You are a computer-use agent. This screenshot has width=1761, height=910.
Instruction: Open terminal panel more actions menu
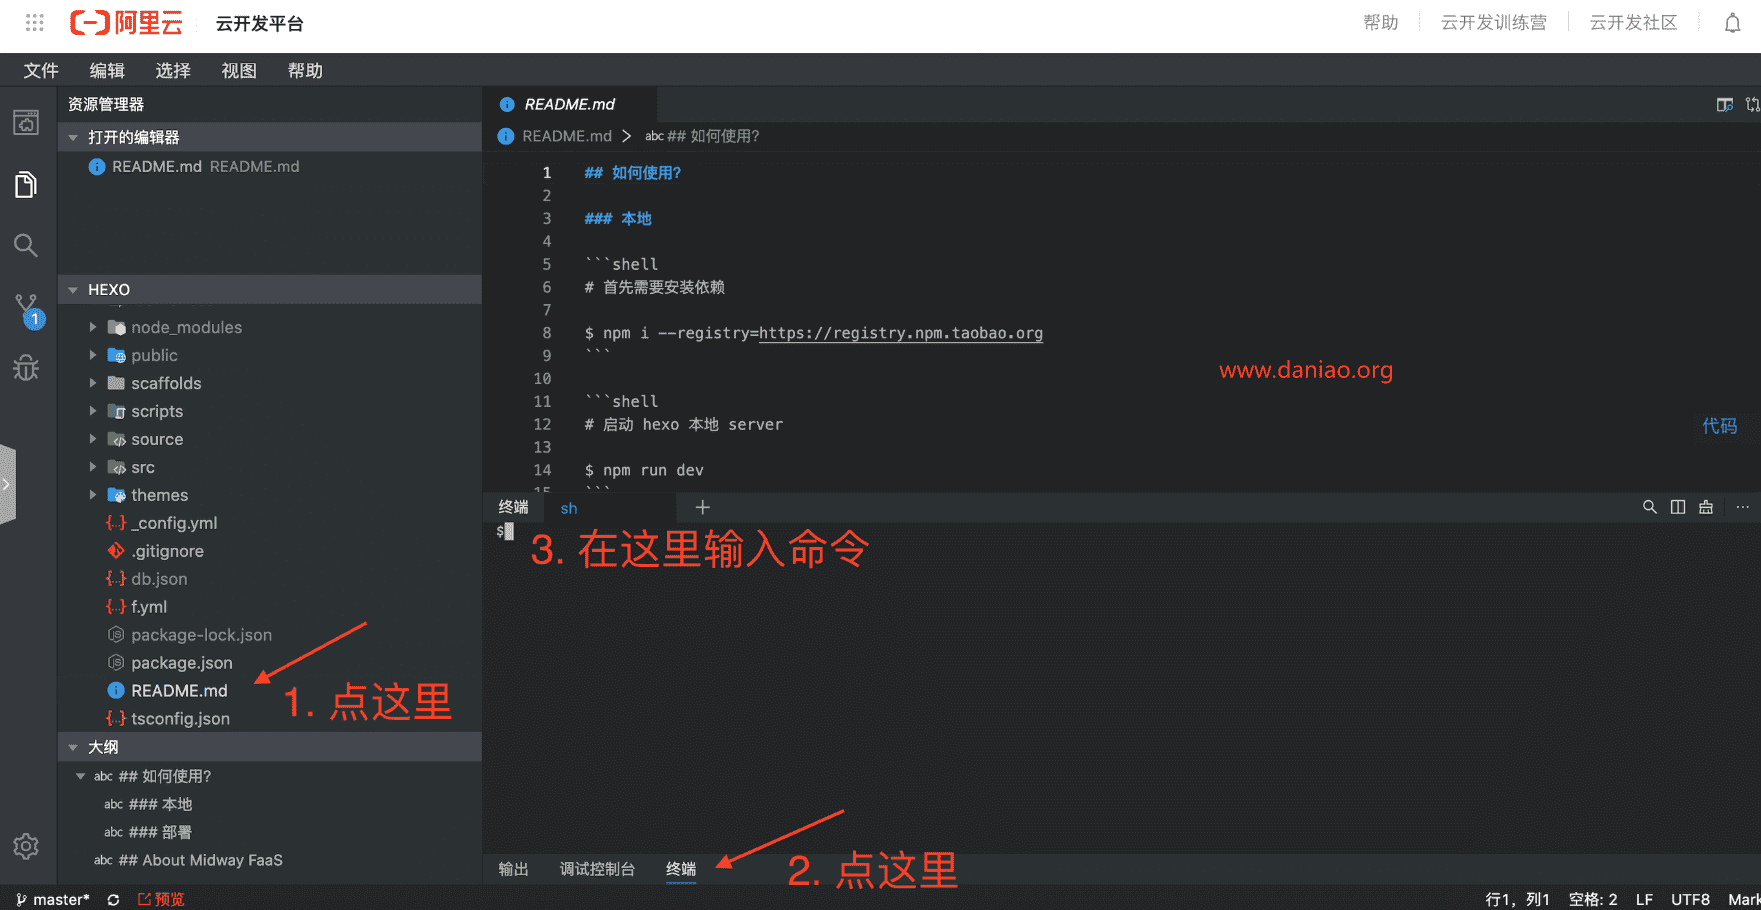click(x=1742, y=507)
